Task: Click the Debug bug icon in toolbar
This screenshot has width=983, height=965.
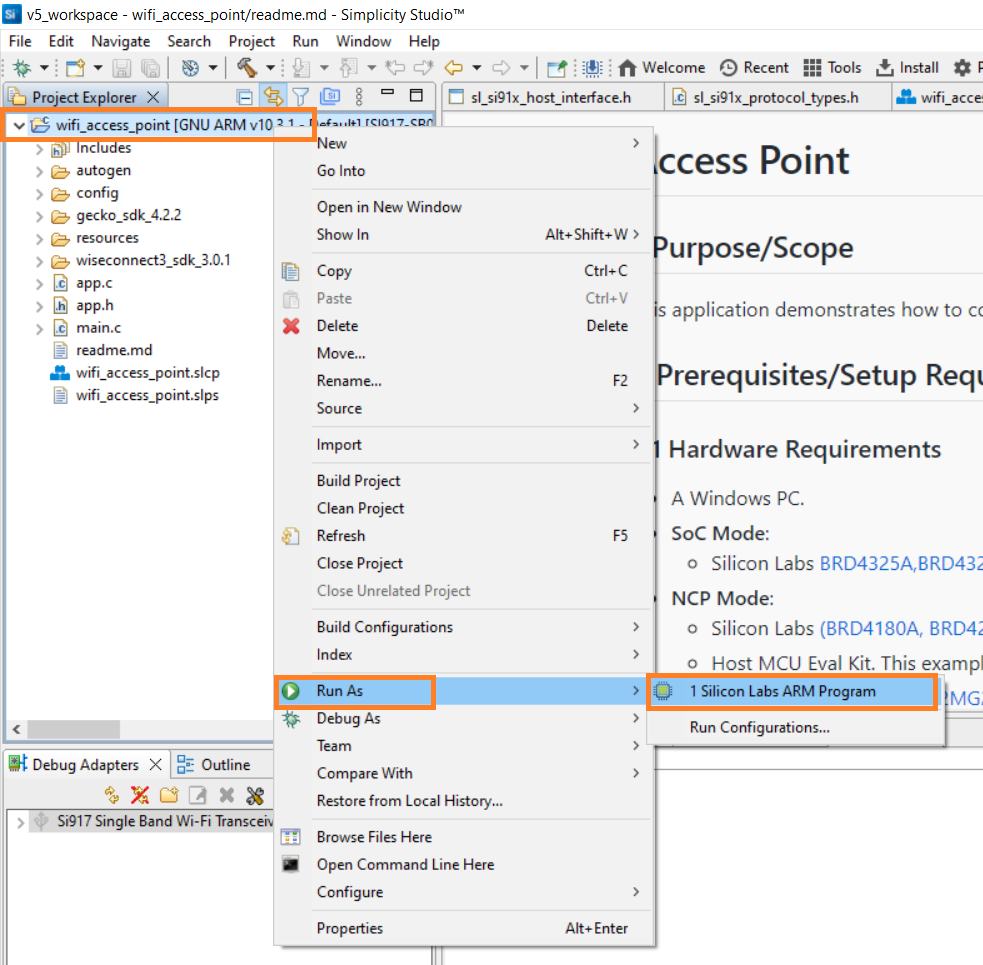Action: [20, 68]
